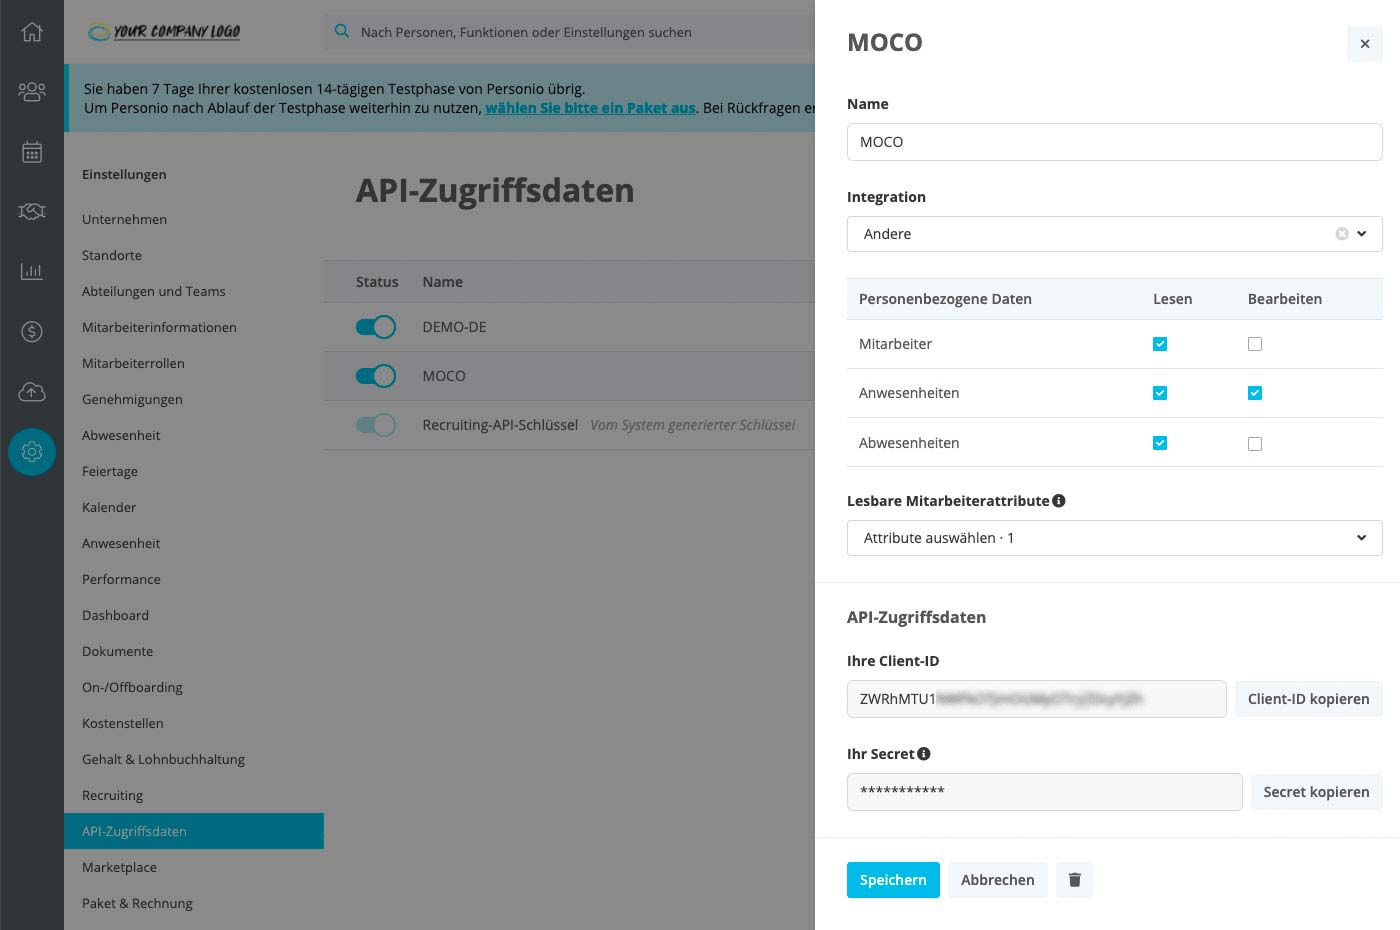Open Marketplace settings
1400x930 pixels.
[x=119, y=867]
